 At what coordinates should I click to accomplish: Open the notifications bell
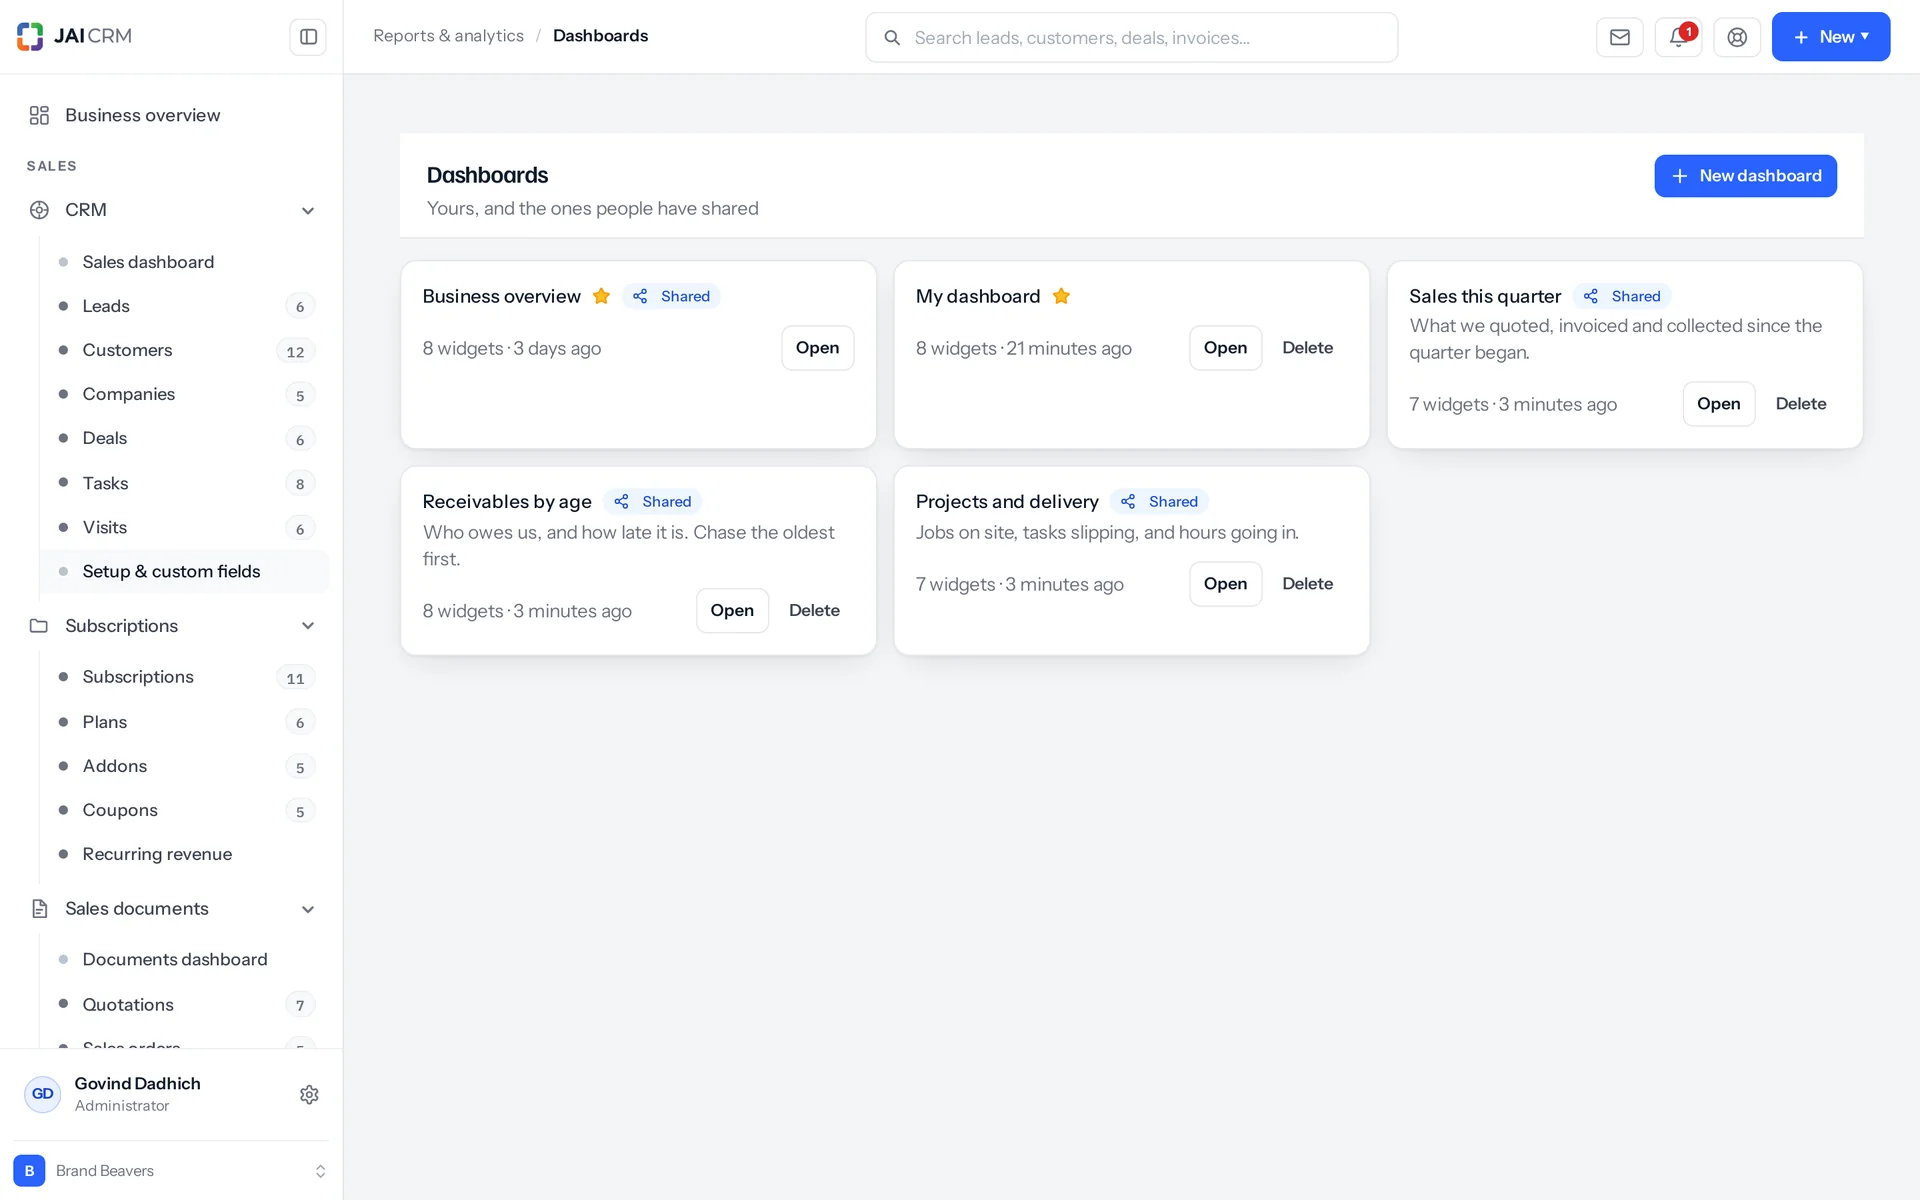1679,37
